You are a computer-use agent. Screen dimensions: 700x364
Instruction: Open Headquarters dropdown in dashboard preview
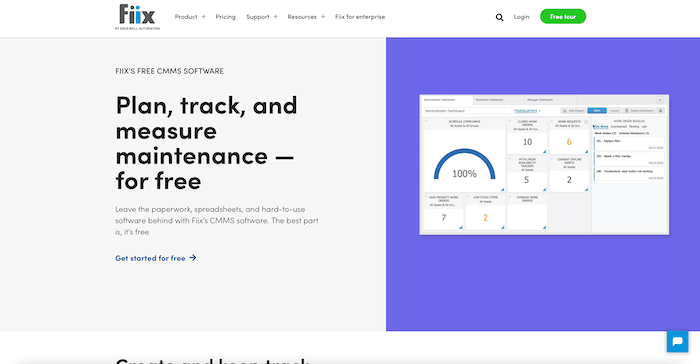[527, 111]
